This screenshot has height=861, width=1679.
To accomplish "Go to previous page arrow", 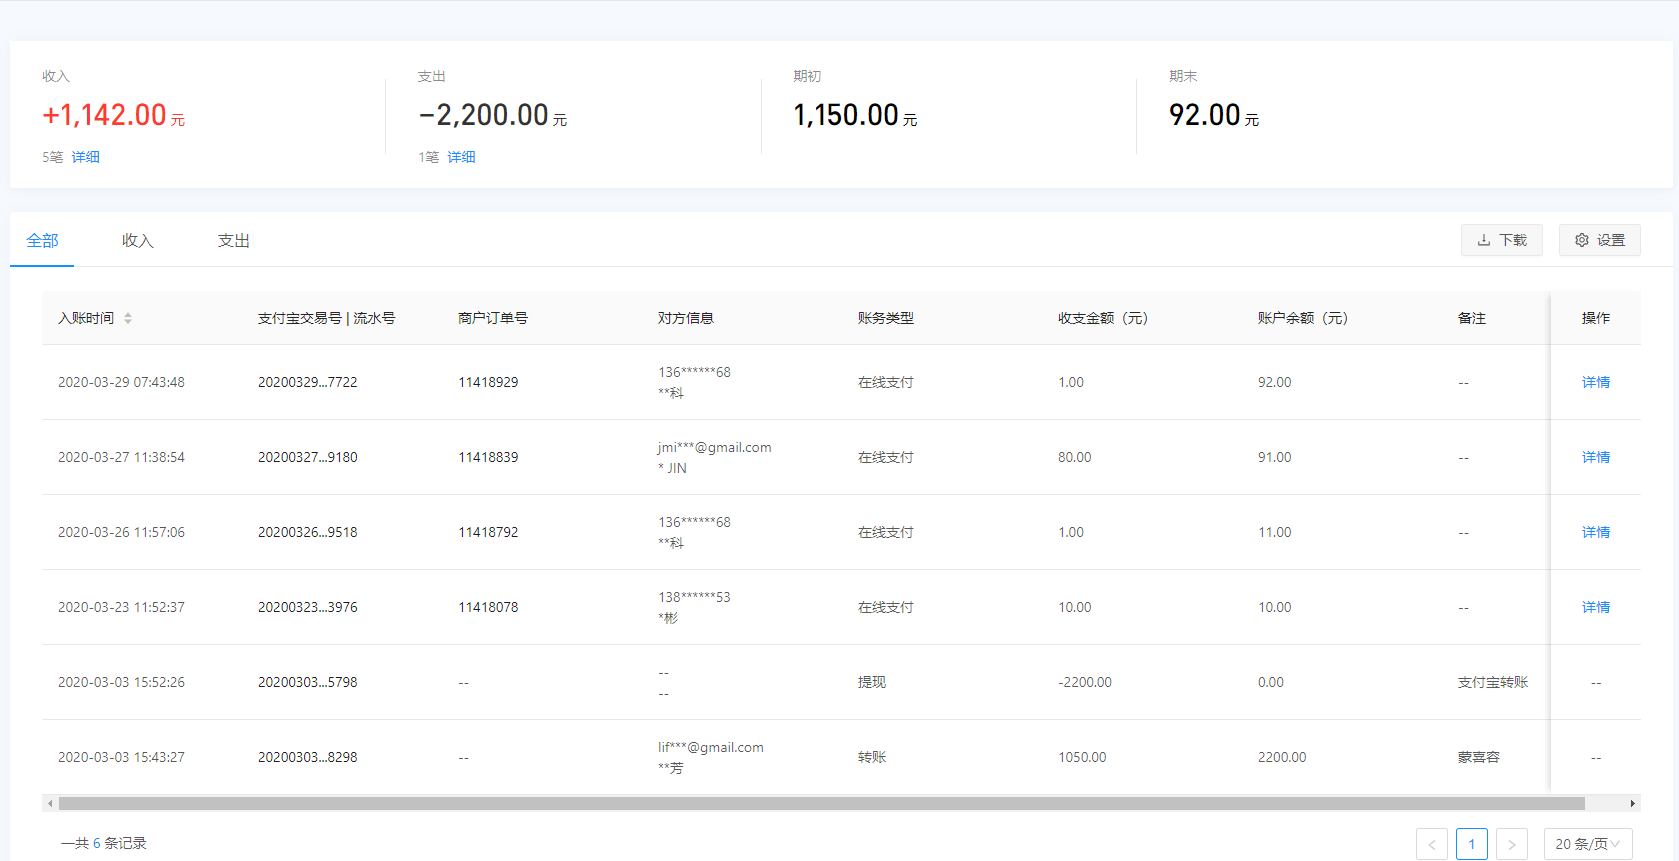I will coord(1432,844).
